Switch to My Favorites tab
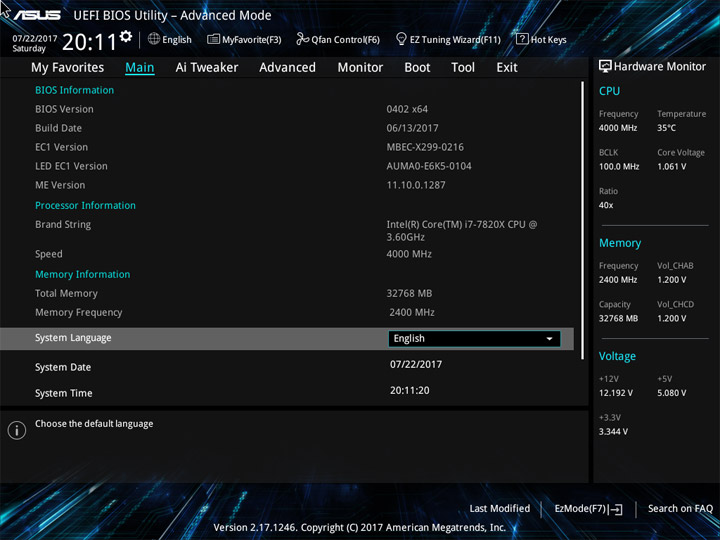The height and width of the screenshot is (540, 720). pyautogui.click(x=68, y=68)
